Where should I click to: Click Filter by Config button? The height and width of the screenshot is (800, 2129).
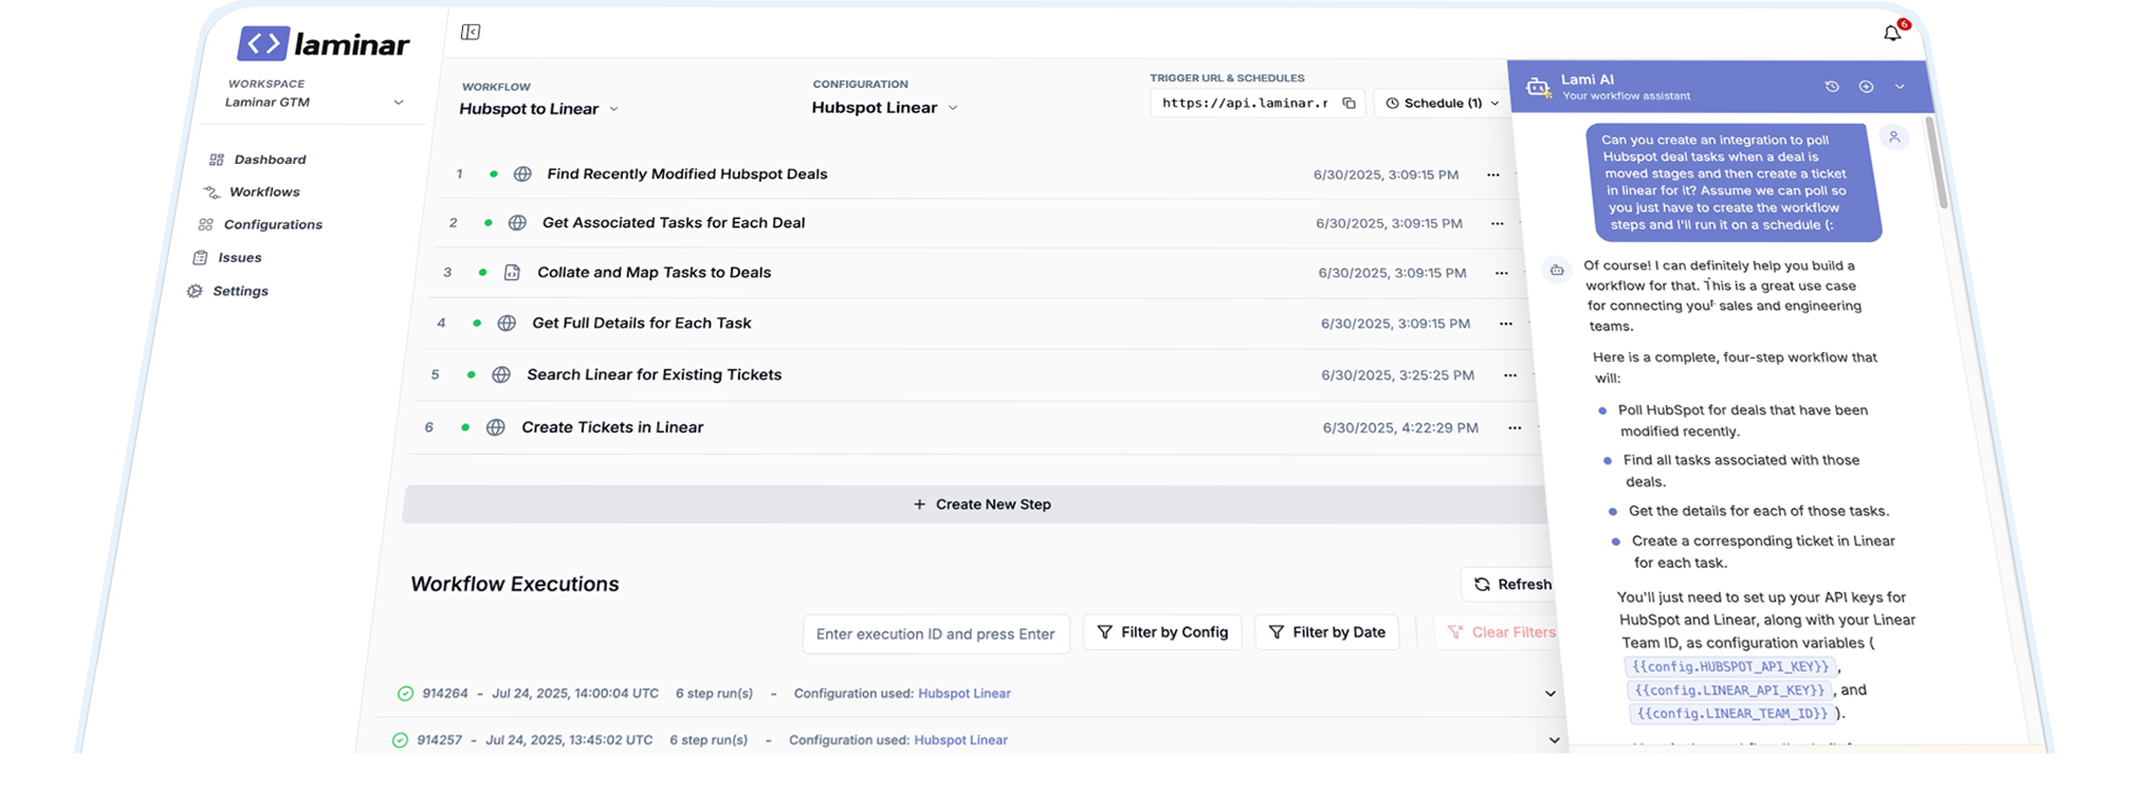click(1162, 632)
